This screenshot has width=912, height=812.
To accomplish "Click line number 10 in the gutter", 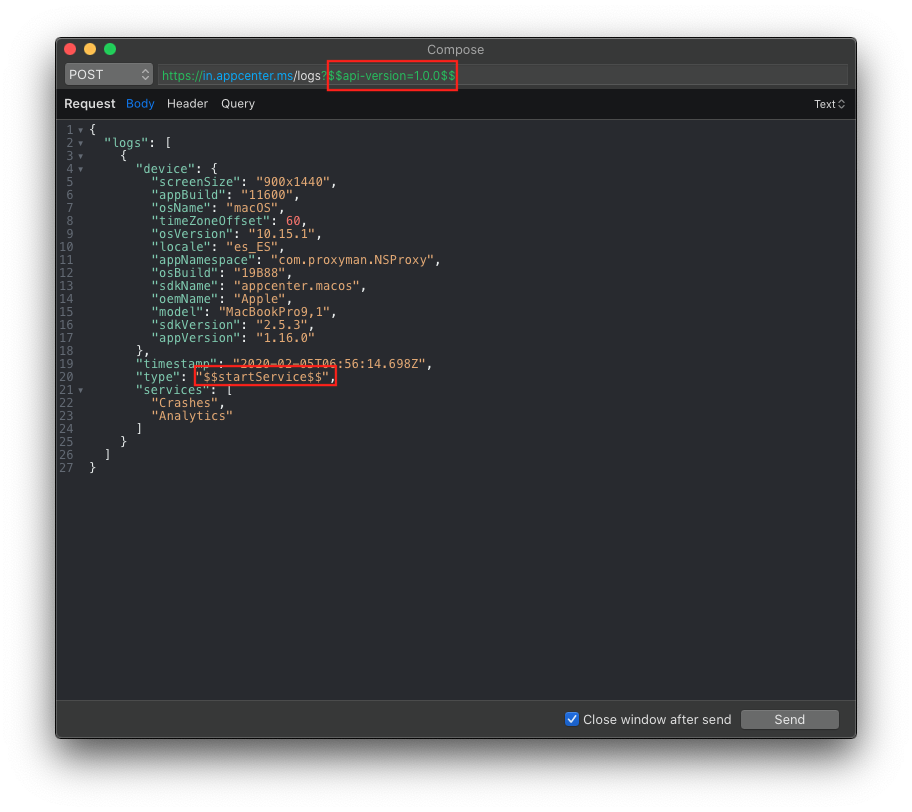I will point(66,246).
